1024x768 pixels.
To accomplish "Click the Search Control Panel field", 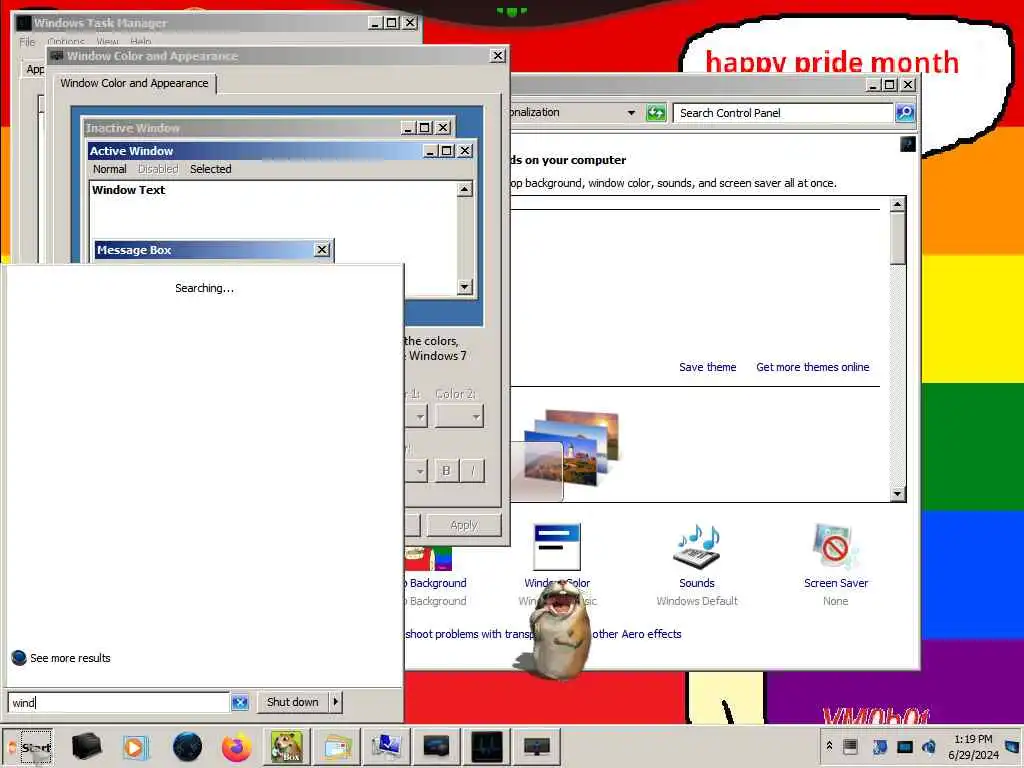I will click(x=782, y=113).
